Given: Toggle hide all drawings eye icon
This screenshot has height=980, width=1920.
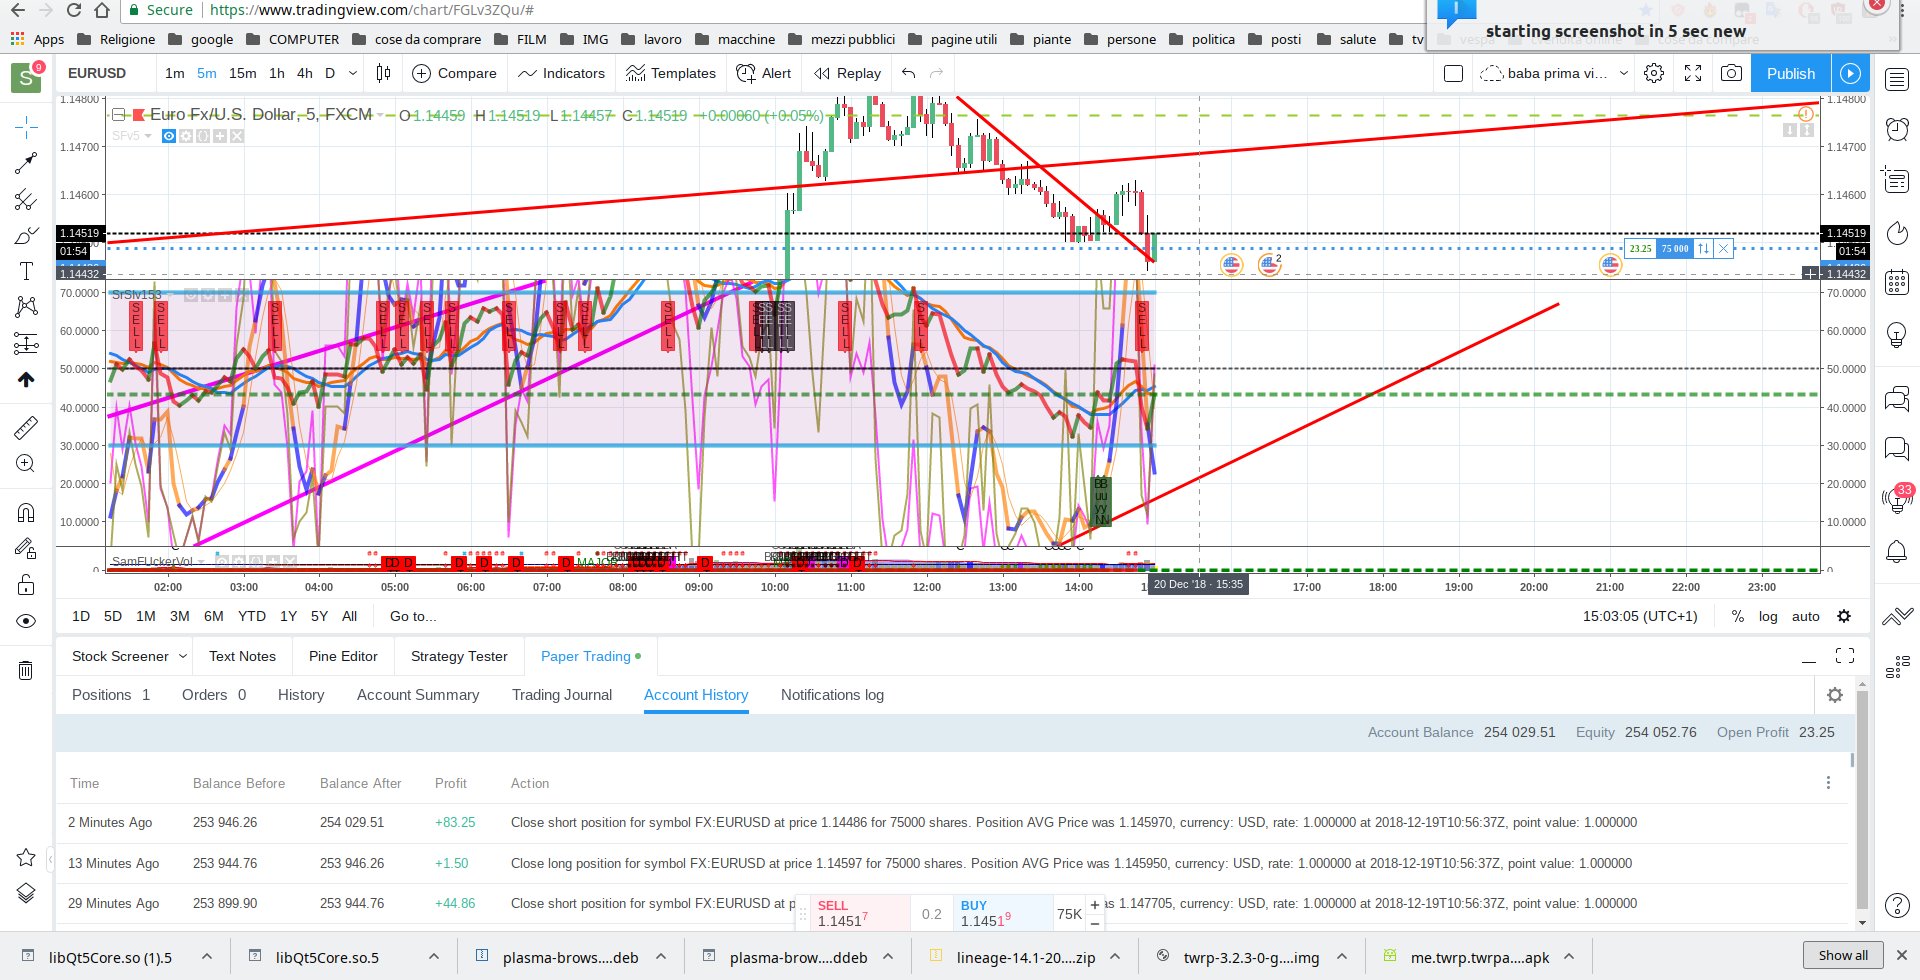Looking at the screenshot, I should (26, 621).
